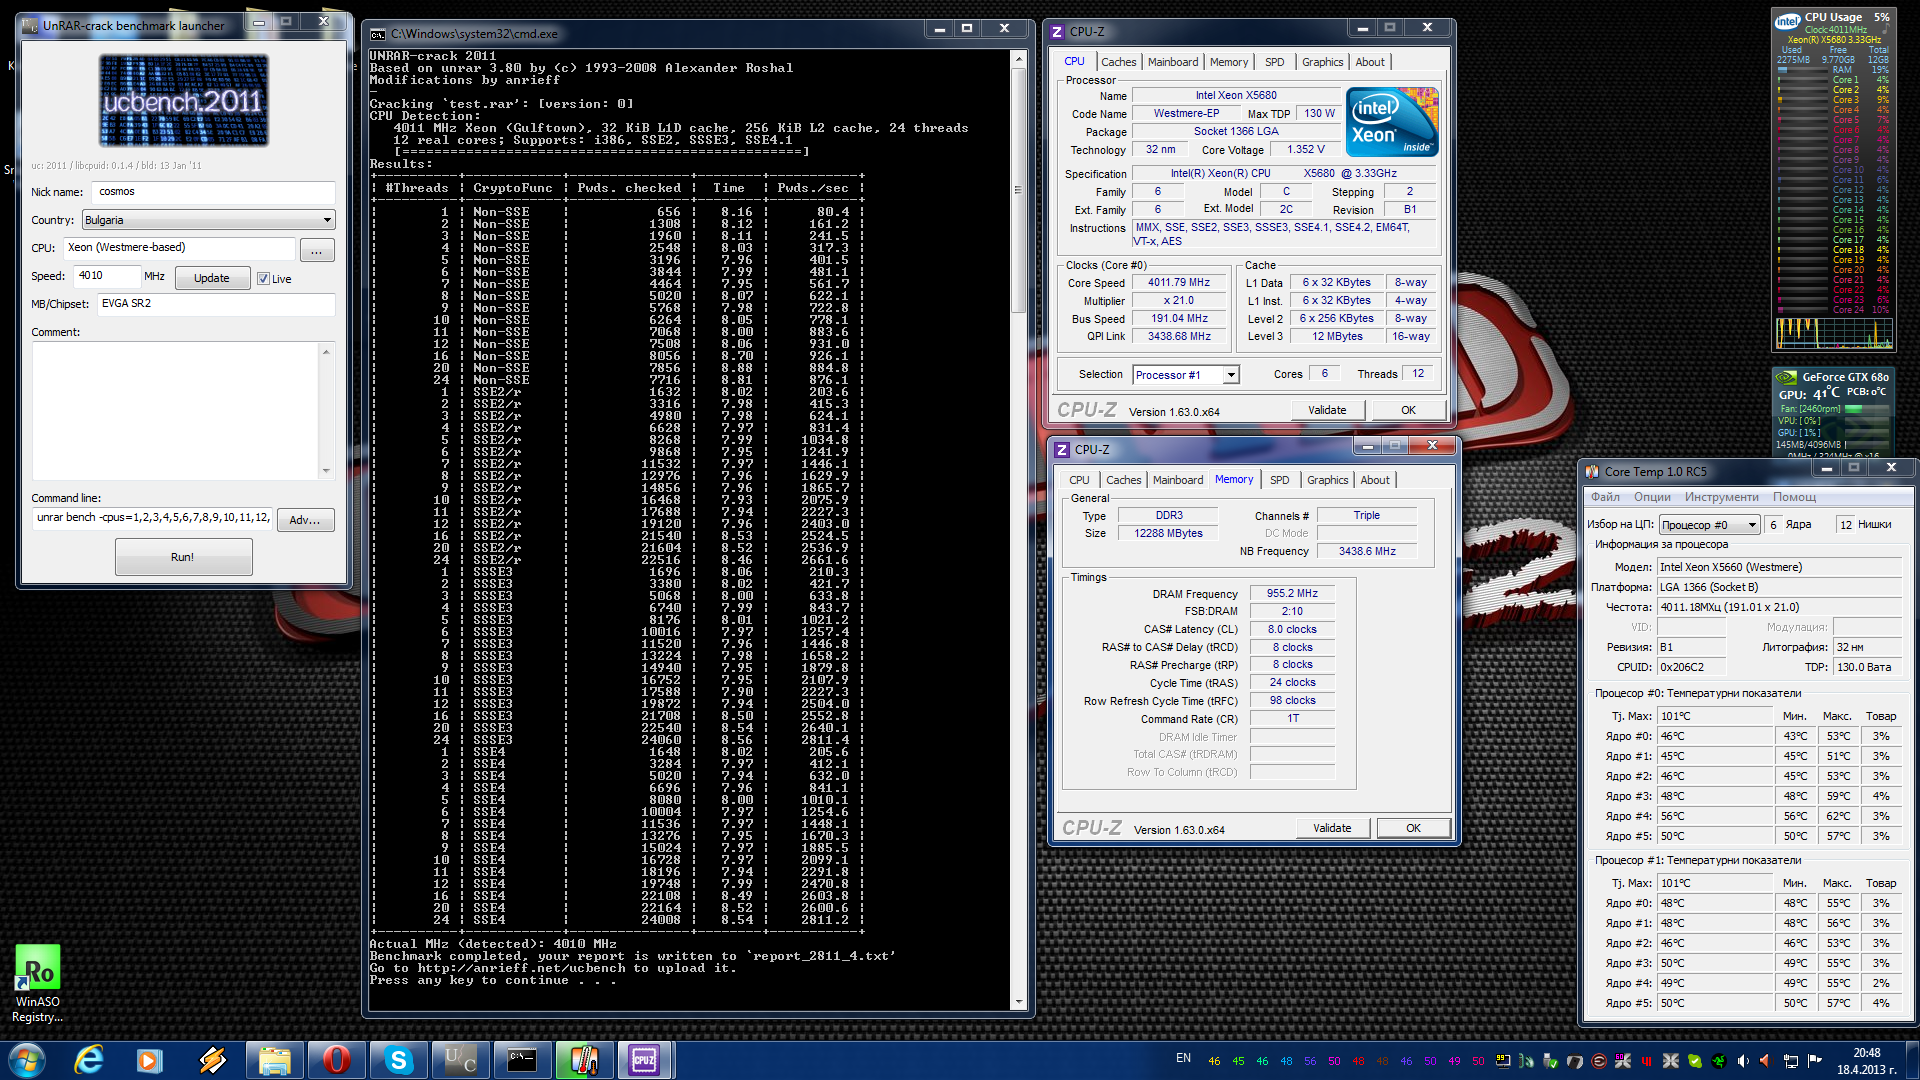The width and height of the screenshot is (1920, 1080).
Task: Open Core Temp Процесор #0 dropdown
Action: 1709,525
